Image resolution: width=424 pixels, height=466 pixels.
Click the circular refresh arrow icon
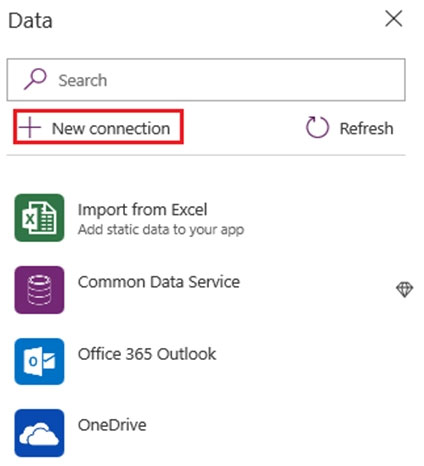click(317, 127)
